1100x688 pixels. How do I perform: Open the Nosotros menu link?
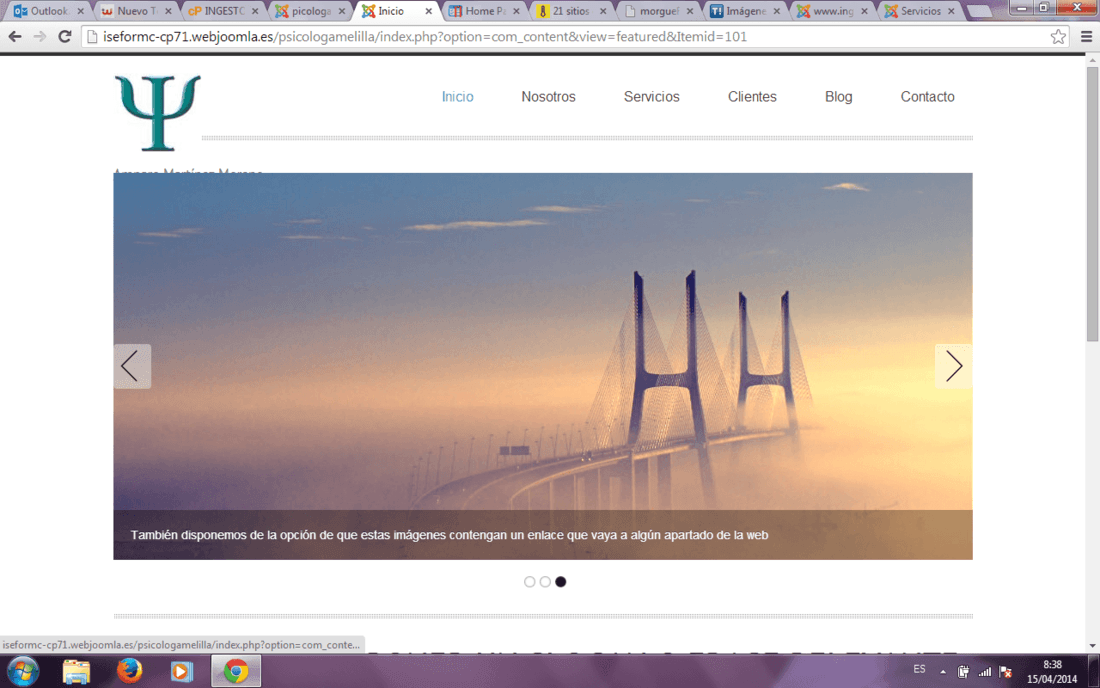click(549, 97)
